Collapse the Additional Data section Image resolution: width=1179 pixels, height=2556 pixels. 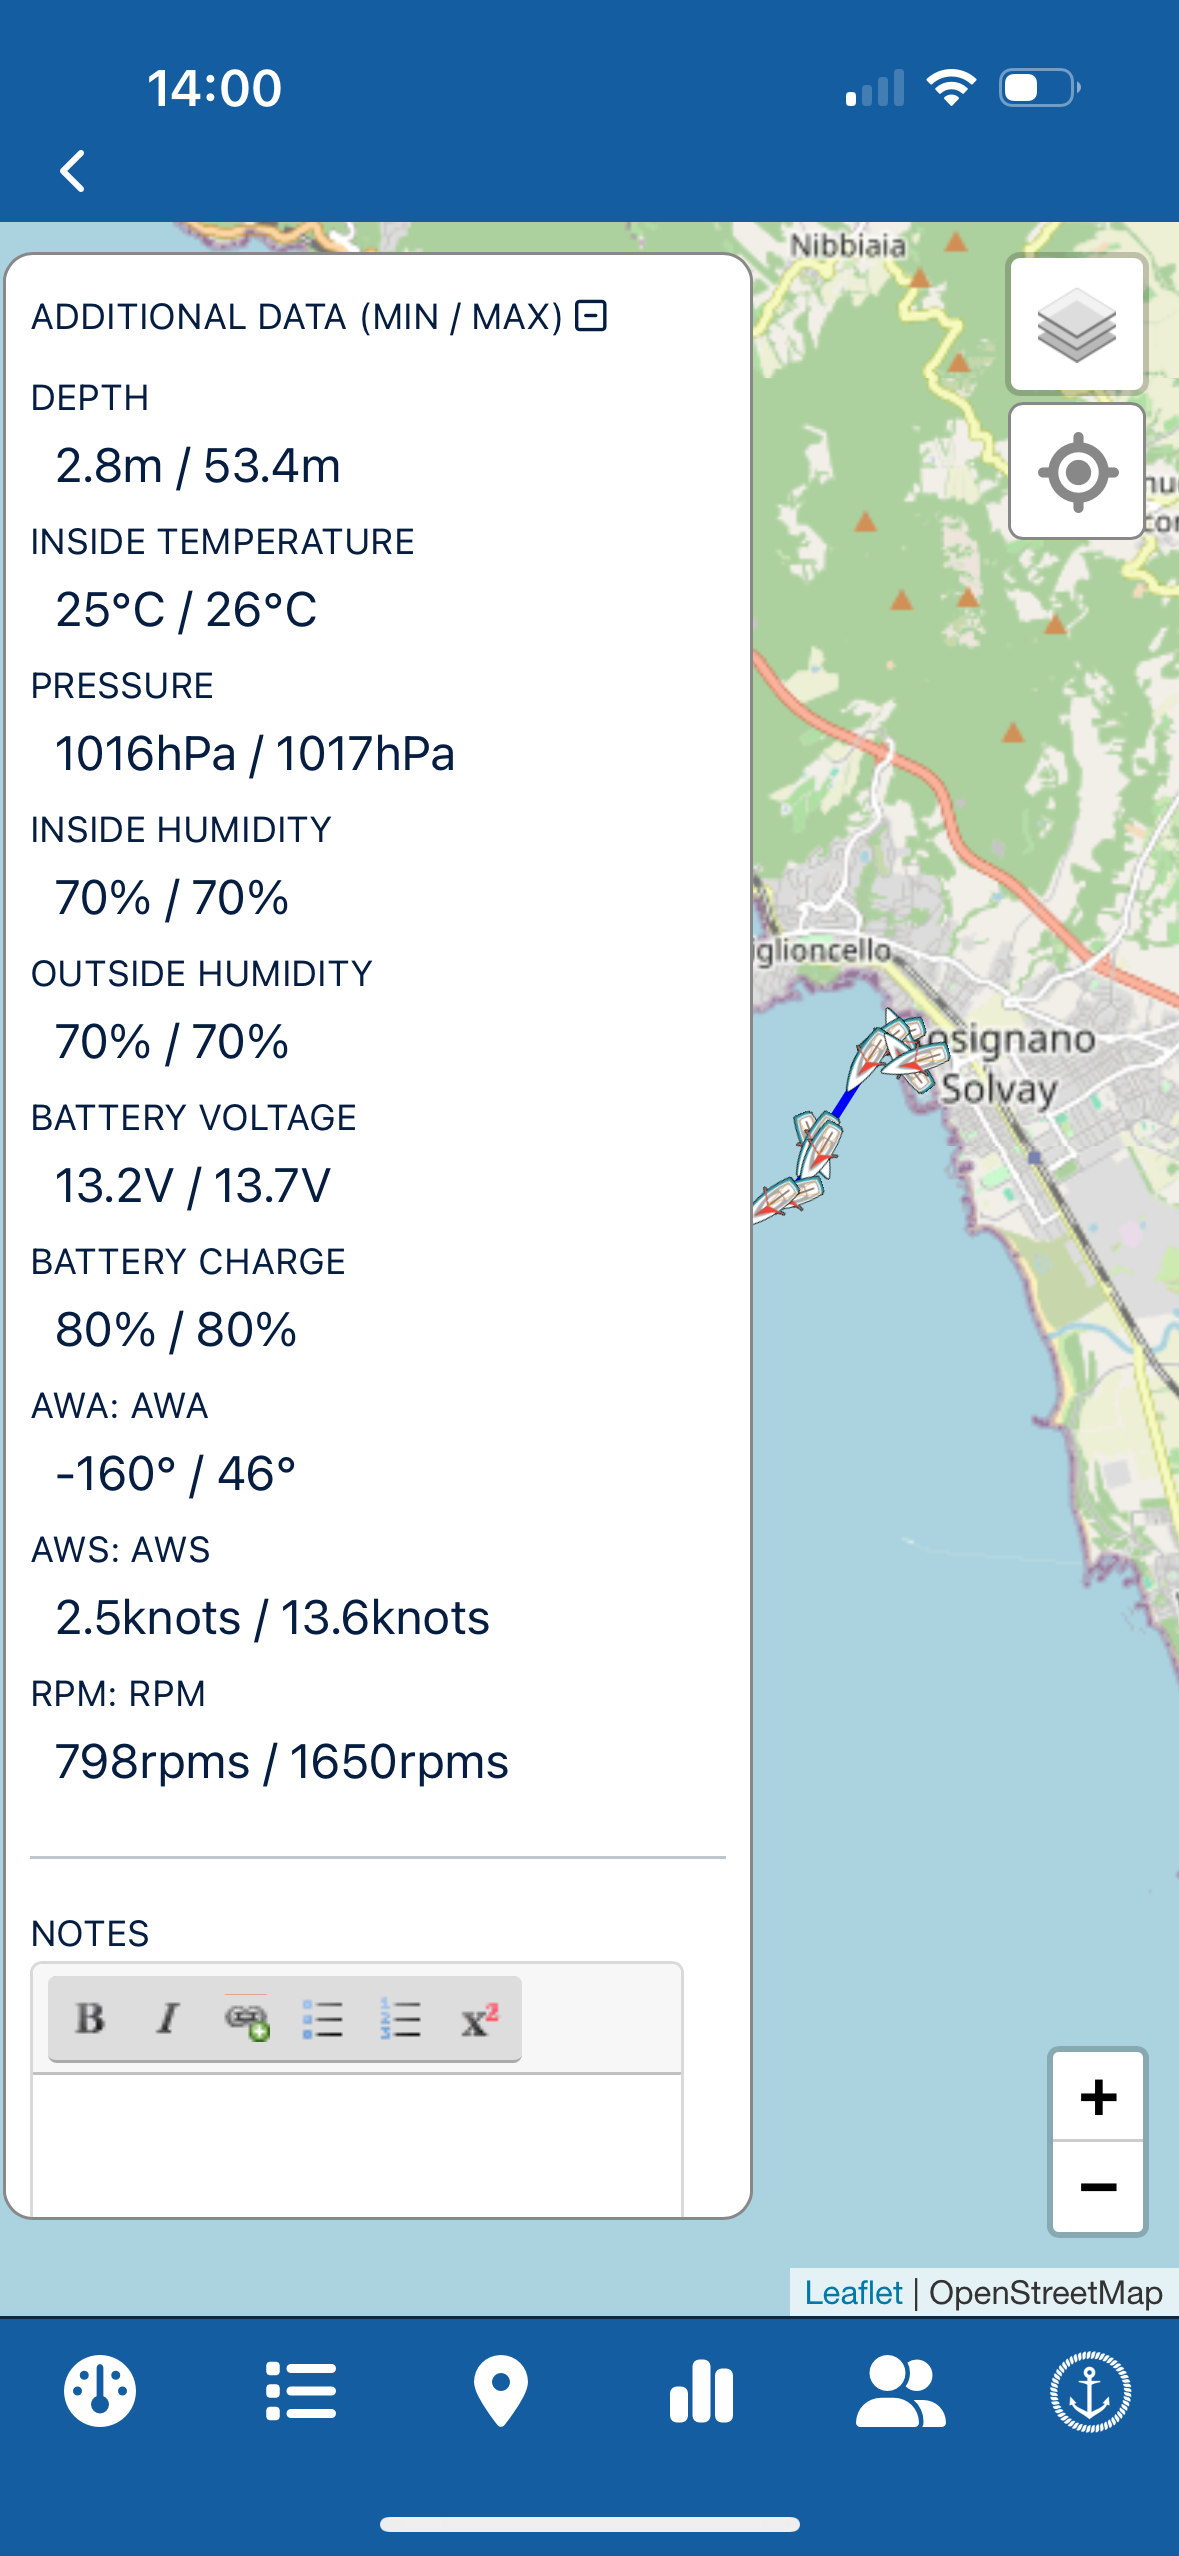(591, 316)
